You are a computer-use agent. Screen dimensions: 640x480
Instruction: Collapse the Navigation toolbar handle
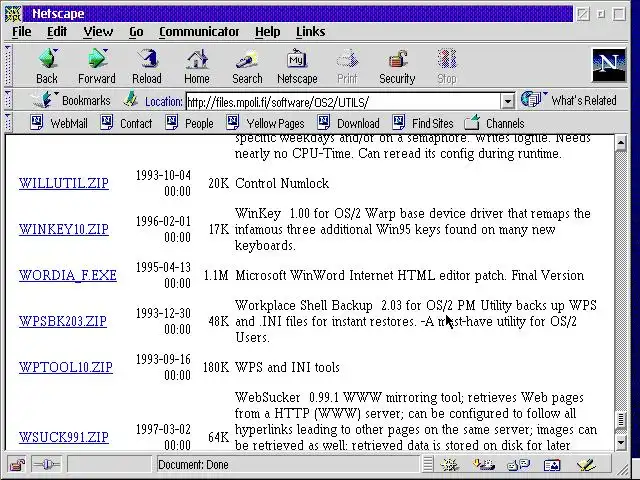click(8, 65)
